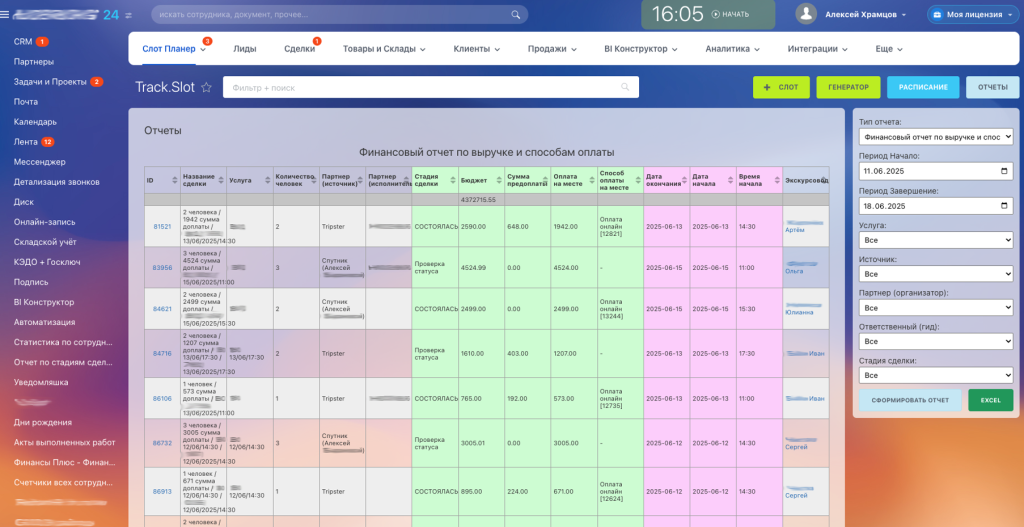Click the user avatar of Алексей Храмцов
The width and height of the screenshot is (1024, 527).
pyautogui.click(x=807, y=15)
